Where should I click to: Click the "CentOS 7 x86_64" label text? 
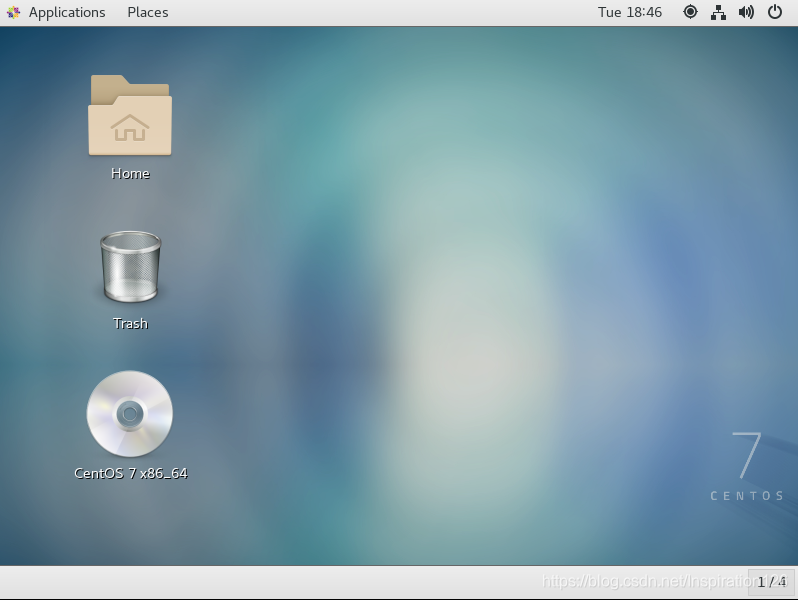[131, 473]
